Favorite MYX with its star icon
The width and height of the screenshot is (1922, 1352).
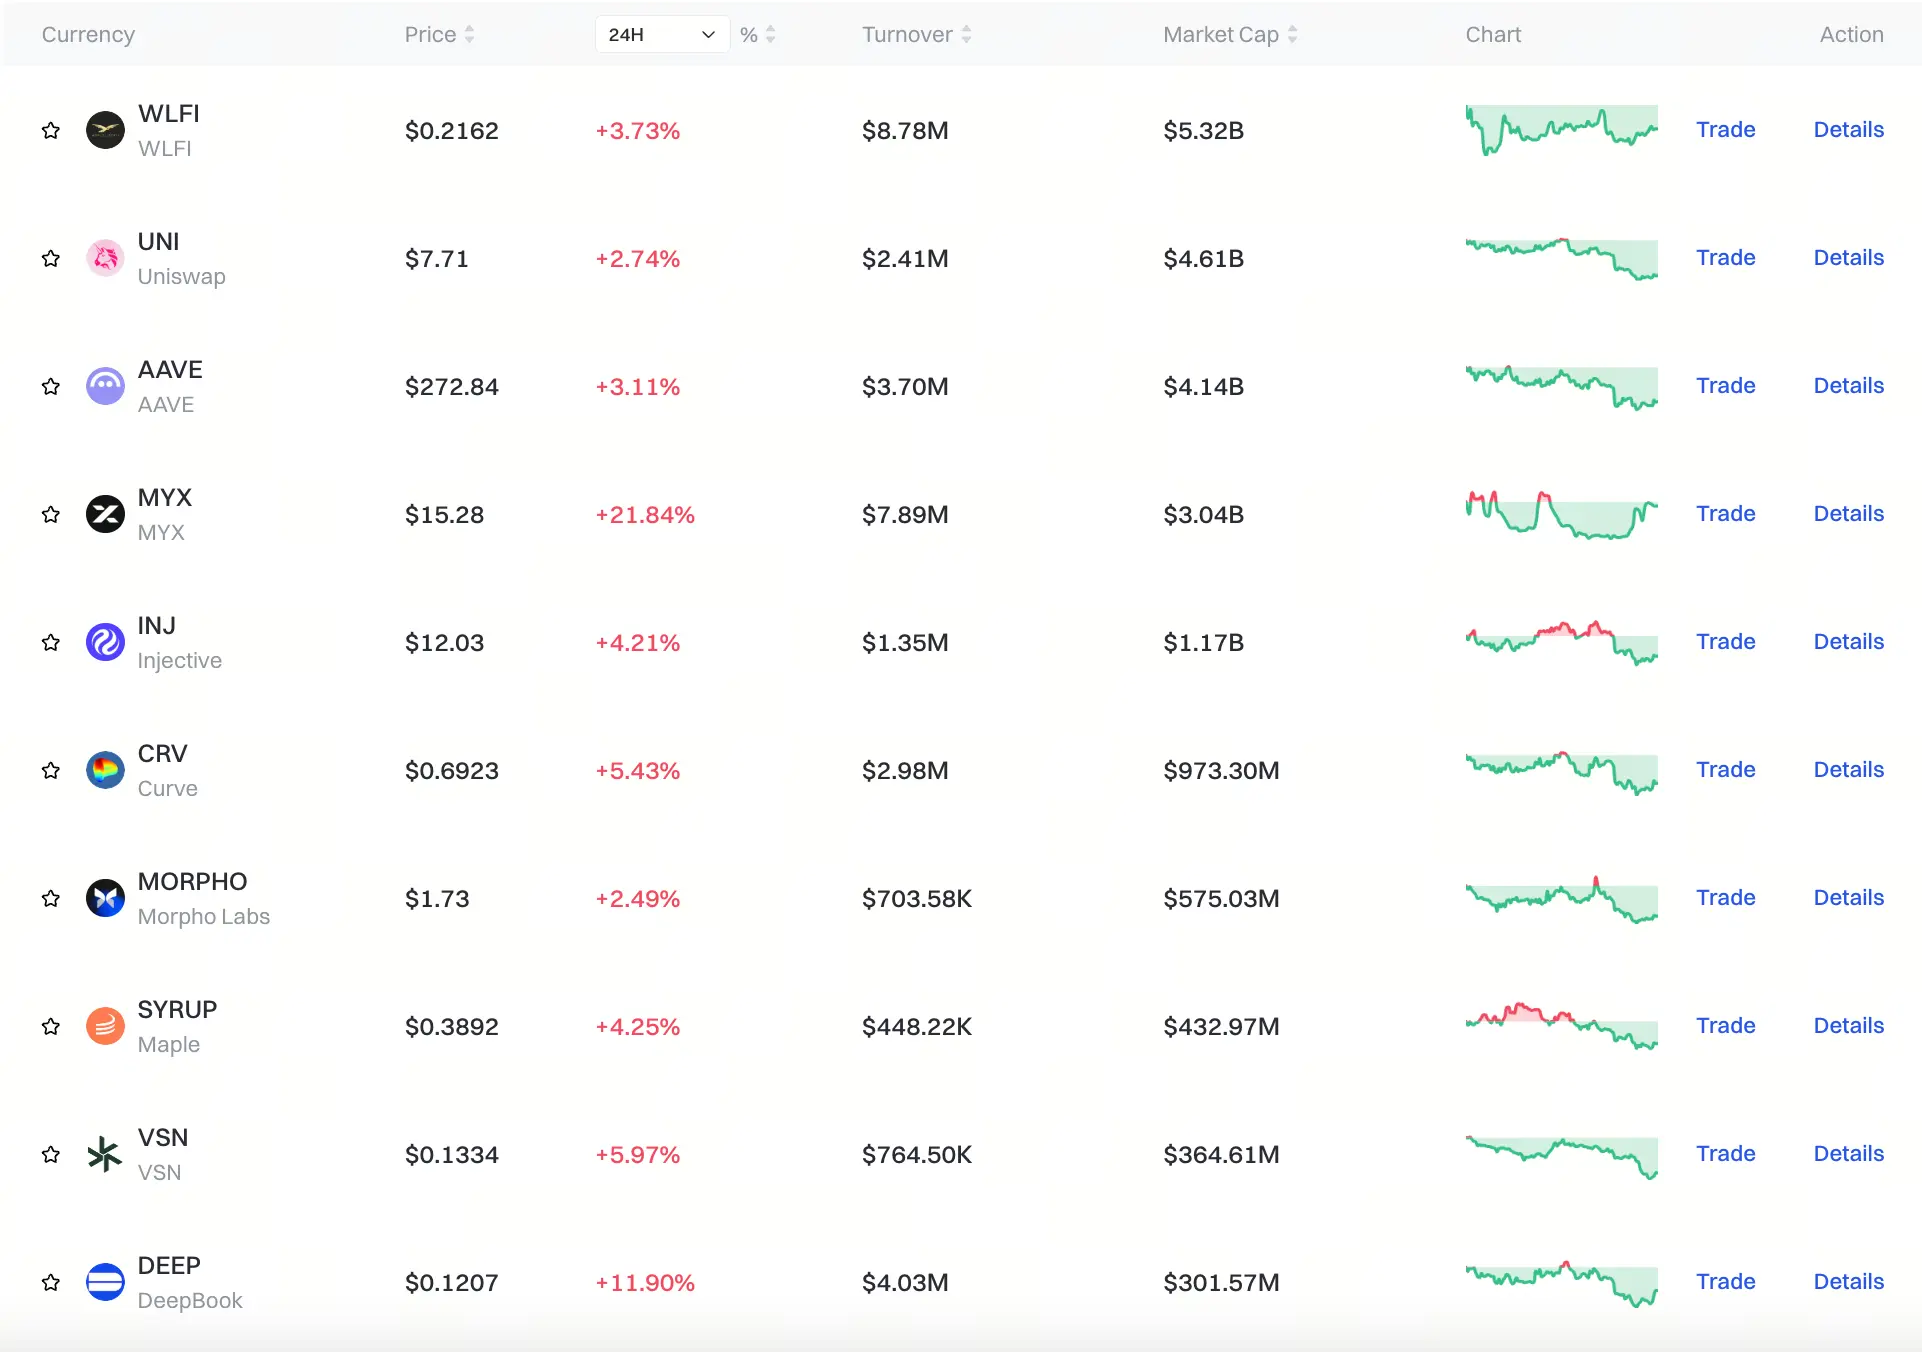click(51, 515)
